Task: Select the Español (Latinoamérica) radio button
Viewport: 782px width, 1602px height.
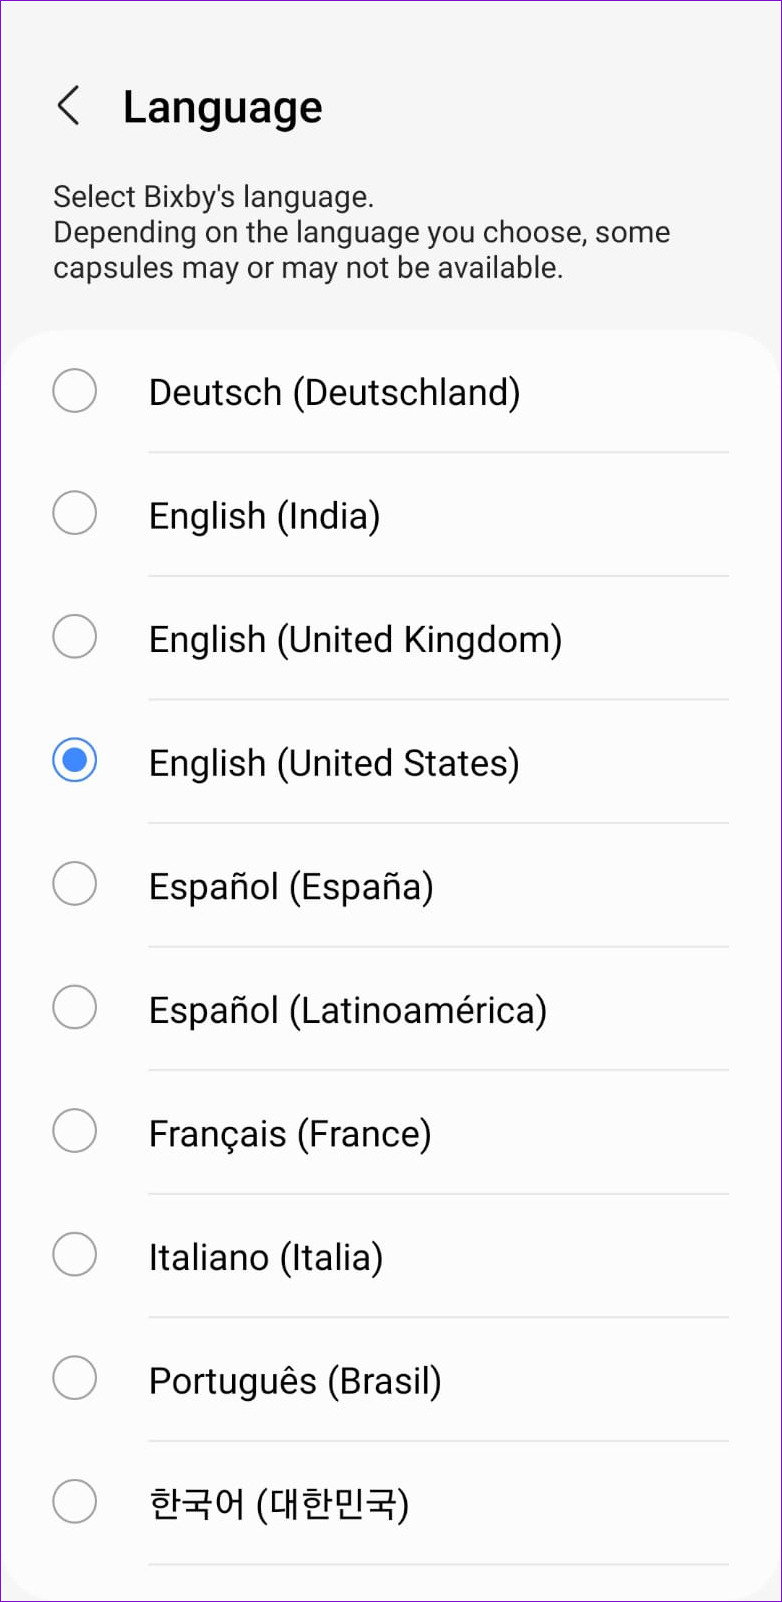Action: (75, 1008)
